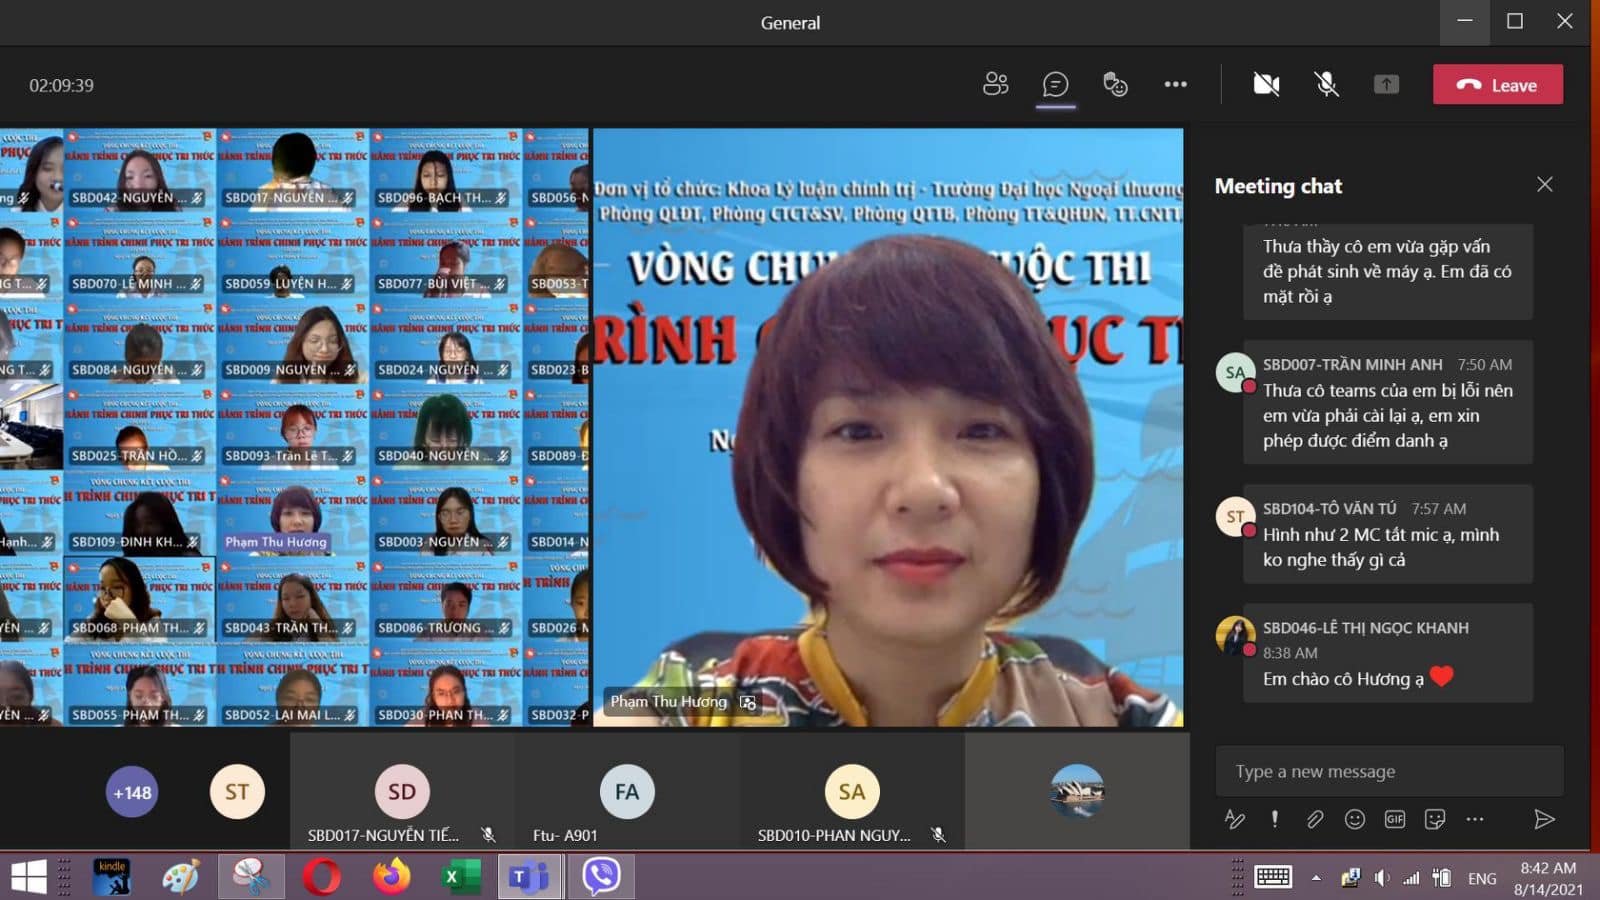This screenshot has height=900, width=1600.
Task: Click the Type a new message field
Action: [x=1389, y=771]
